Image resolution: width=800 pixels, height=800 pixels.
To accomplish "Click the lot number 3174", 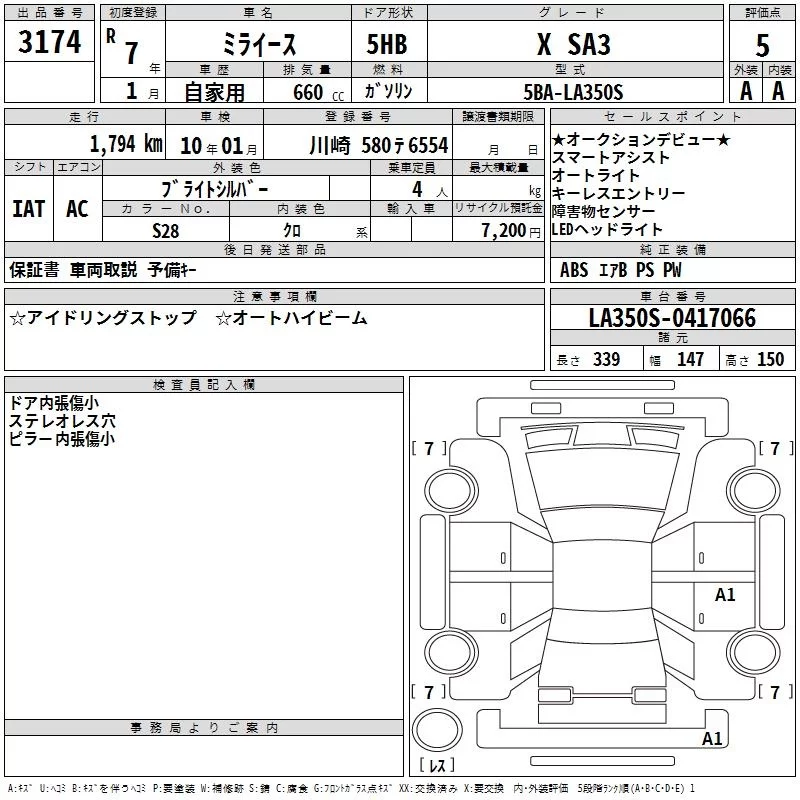I will click(x=49, y=41).
